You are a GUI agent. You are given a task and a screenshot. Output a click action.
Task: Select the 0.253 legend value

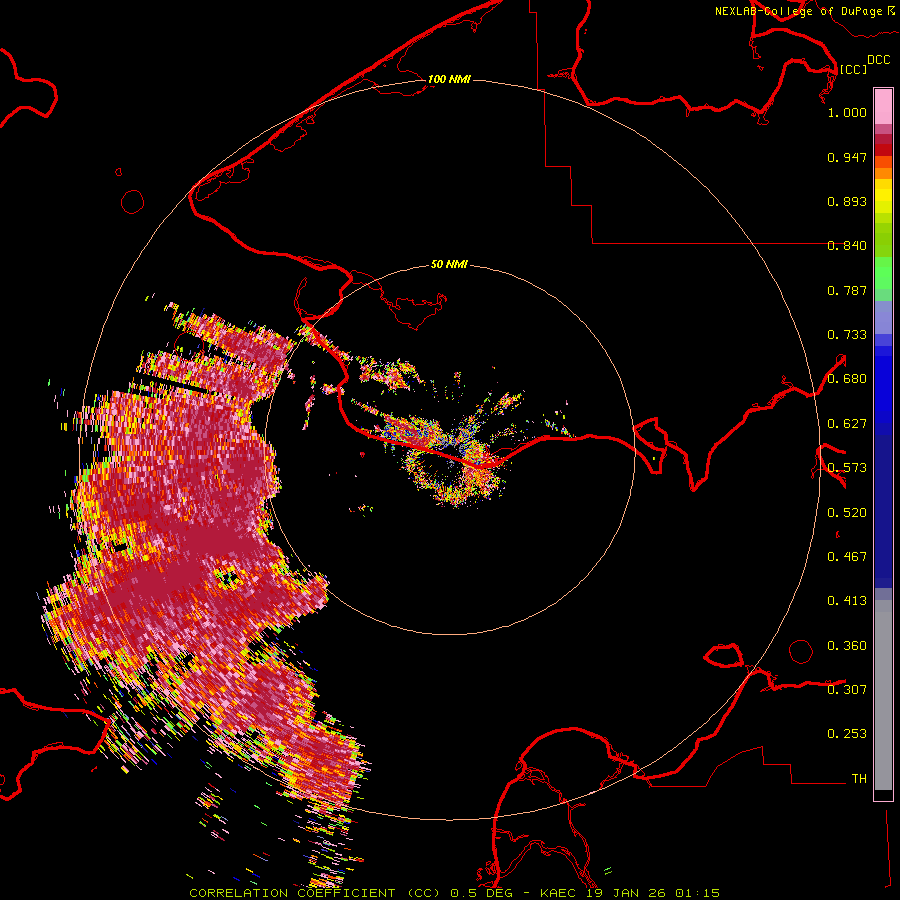(x=847, y=734)
